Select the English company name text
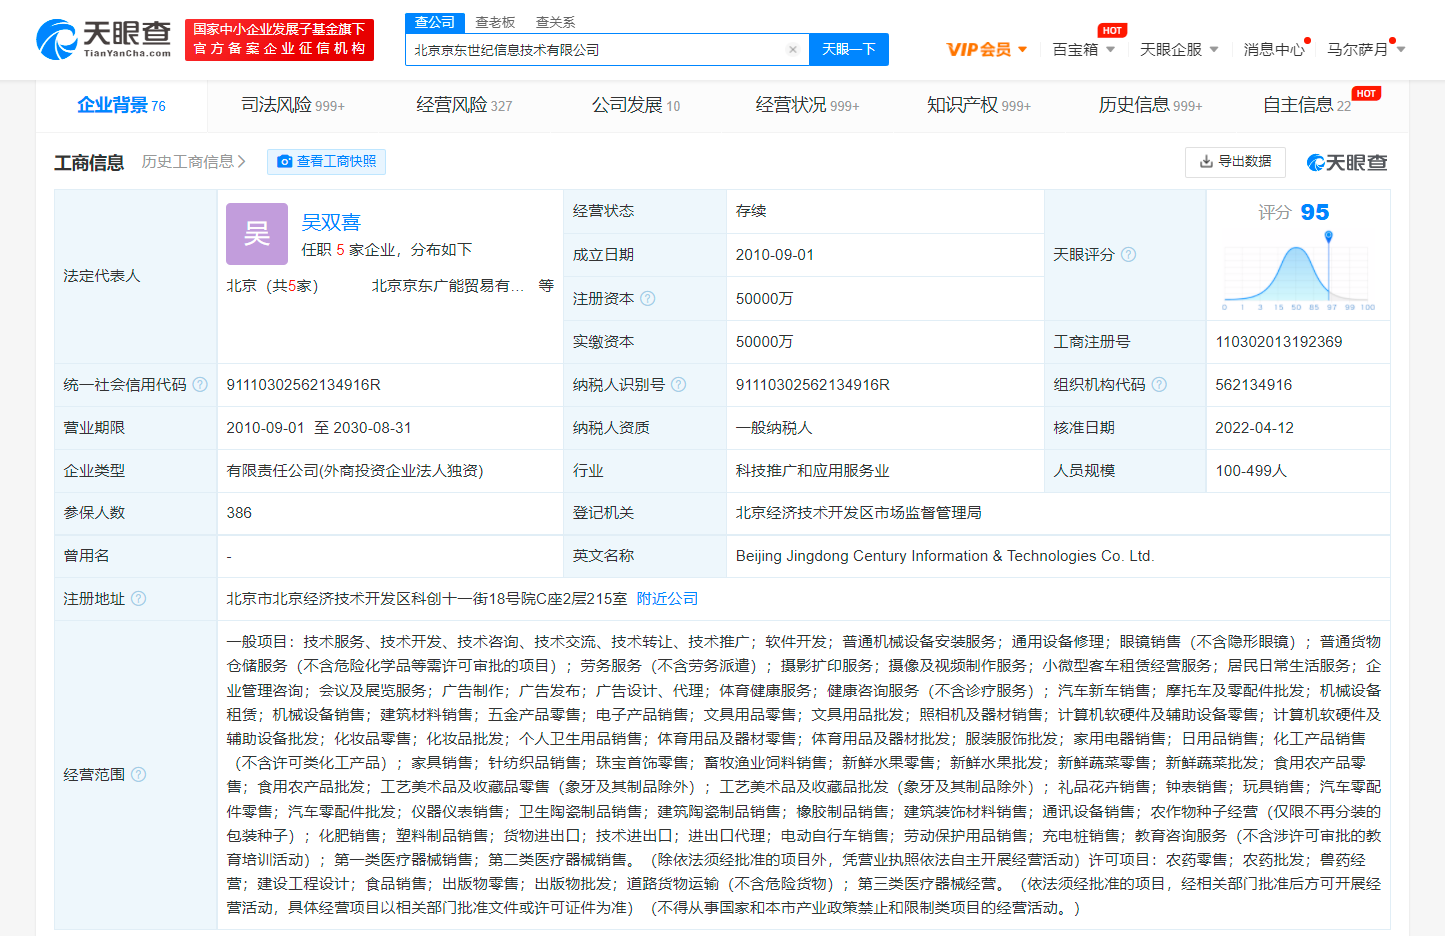 945,556
